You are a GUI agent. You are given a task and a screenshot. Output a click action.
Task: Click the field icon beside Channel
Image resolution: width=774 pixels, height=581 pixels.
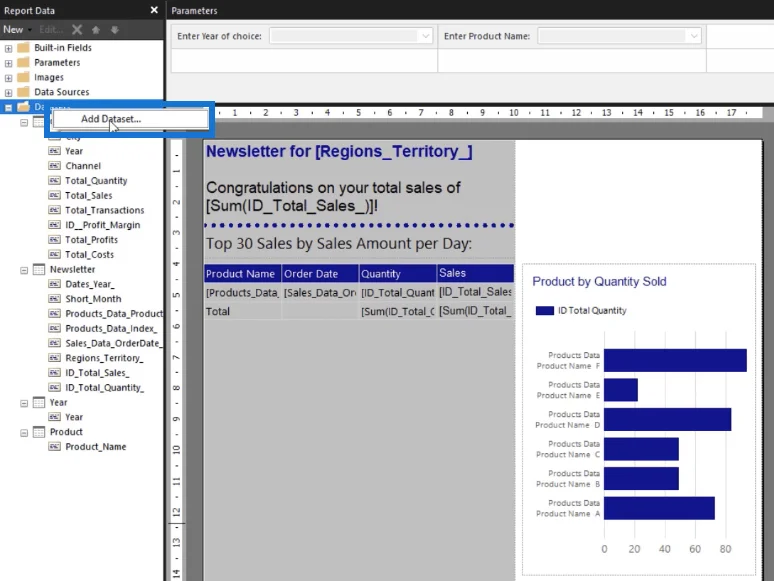pos(54,166)
